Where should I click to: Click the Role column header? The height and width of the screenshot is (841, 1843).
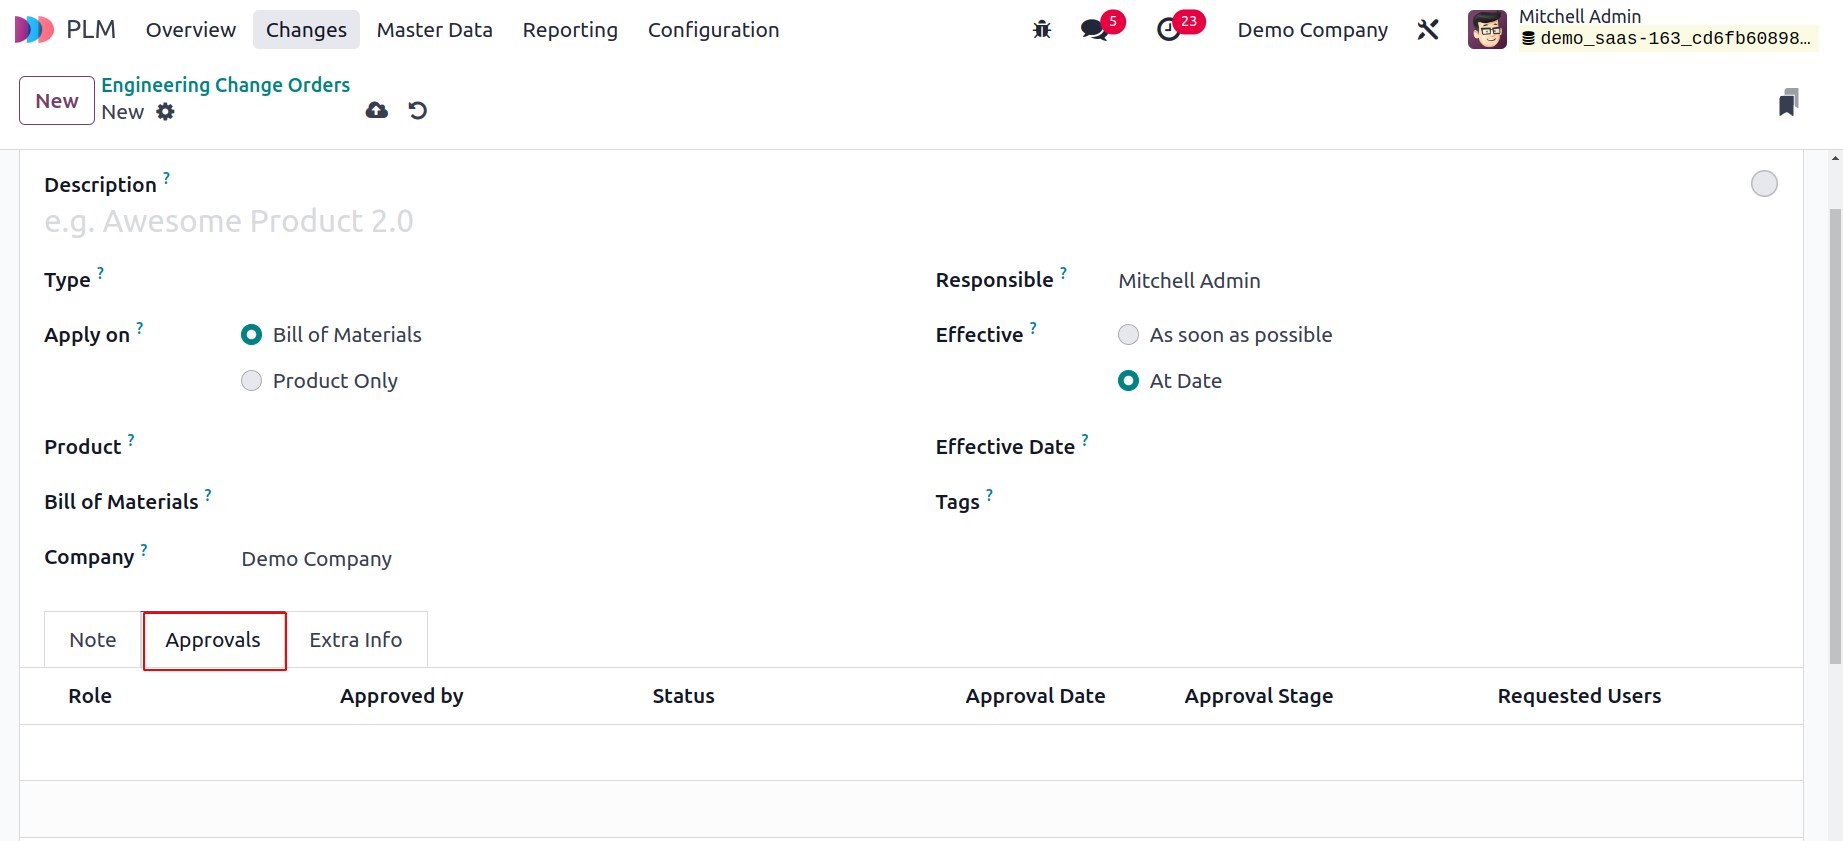[x=90, y=696]
